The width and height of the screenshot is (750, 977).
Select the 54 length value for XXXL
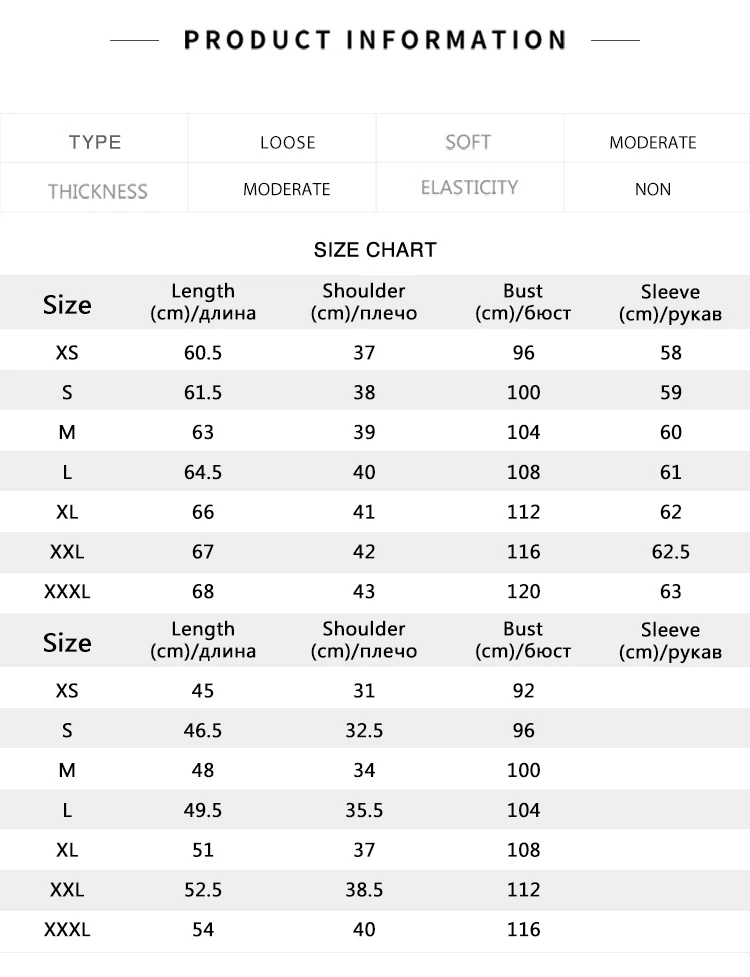click(x=203, y=930)
